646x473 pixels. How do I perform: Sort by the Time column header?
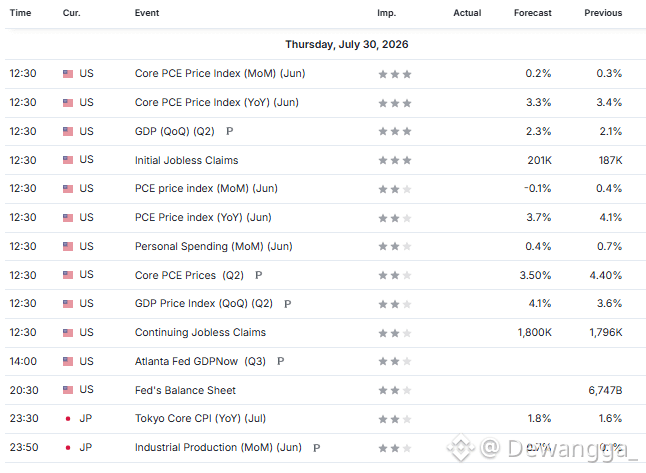(20, 13)
